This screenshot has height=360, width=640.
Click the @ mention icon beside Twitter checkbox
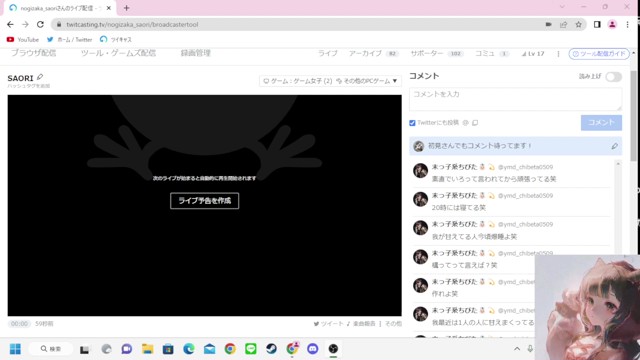coord(465,122)
